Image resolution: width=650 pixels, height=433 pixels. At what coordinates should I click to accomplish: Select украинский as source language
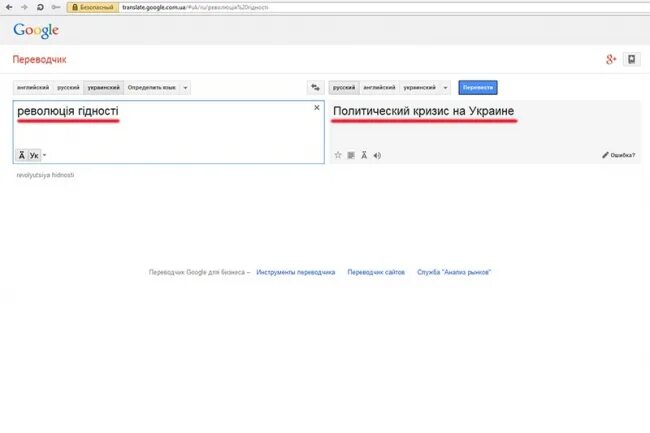click(104, 87)
